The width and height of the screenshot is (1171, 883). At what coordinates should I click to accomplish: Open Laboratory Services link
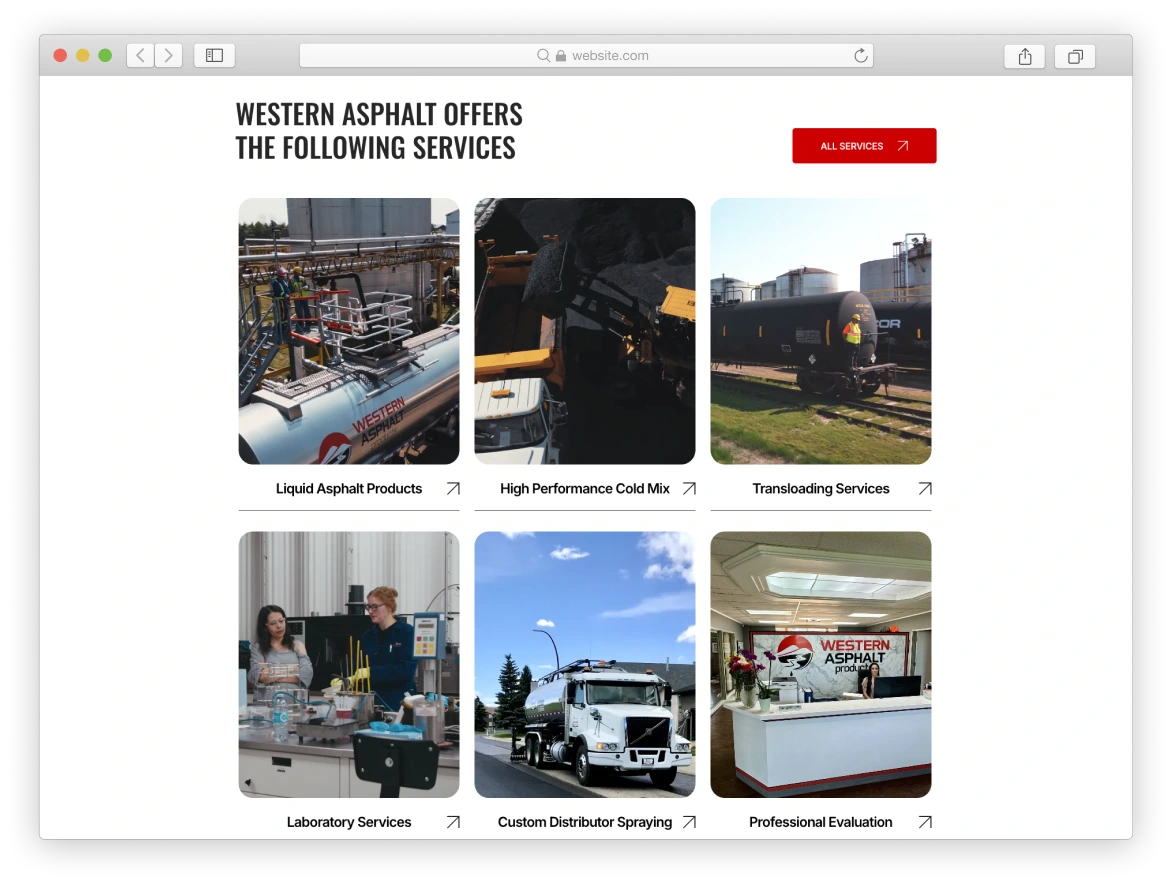[349, 822]
